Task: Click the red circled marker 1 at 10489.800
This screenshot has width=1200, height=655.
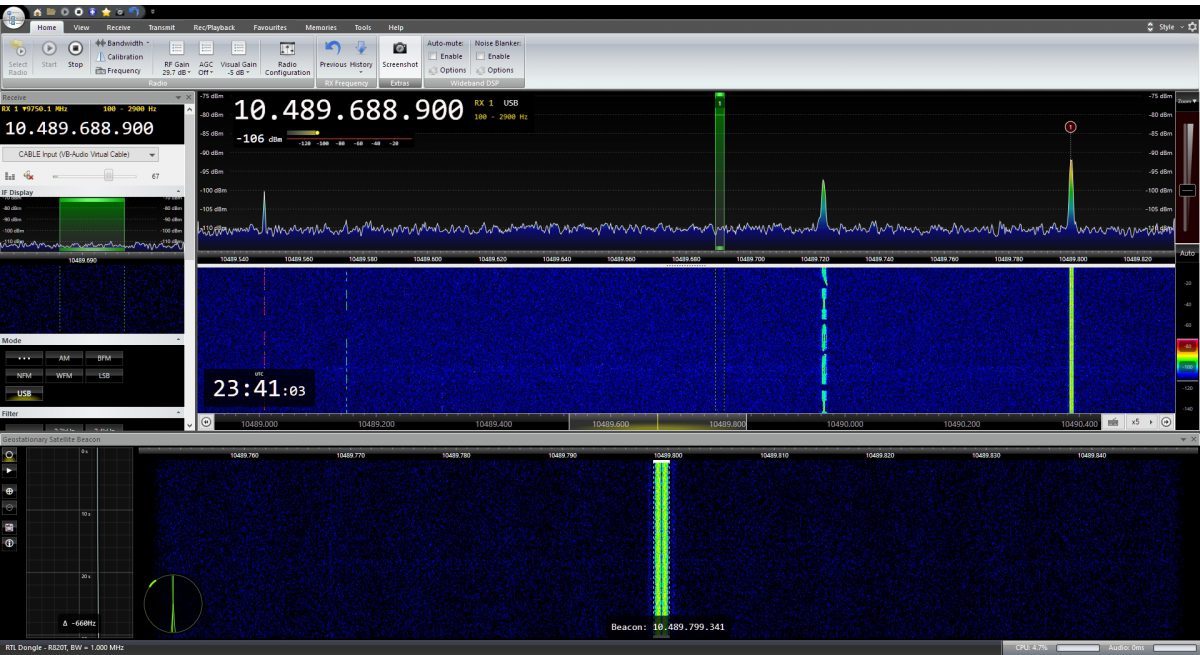Action: [1070, 127]
